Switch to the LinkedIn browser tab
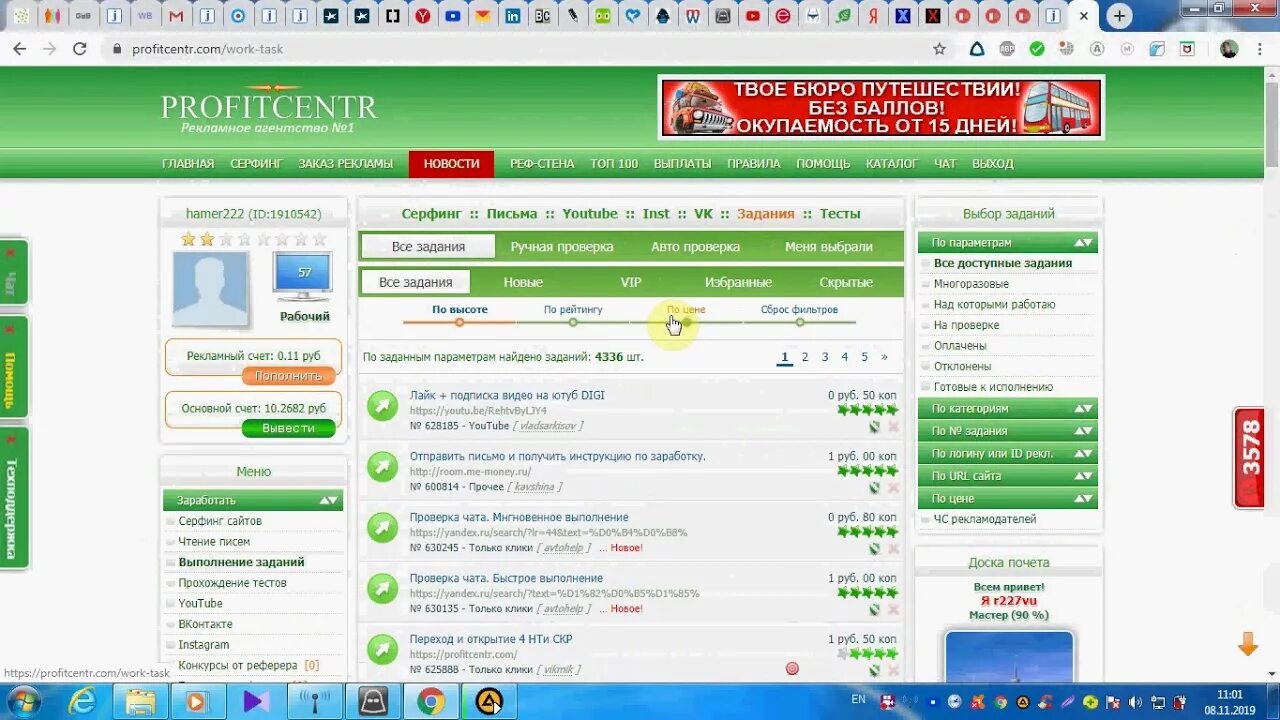The height and width of the screenshot is (720, 1280). click(512, 16)
